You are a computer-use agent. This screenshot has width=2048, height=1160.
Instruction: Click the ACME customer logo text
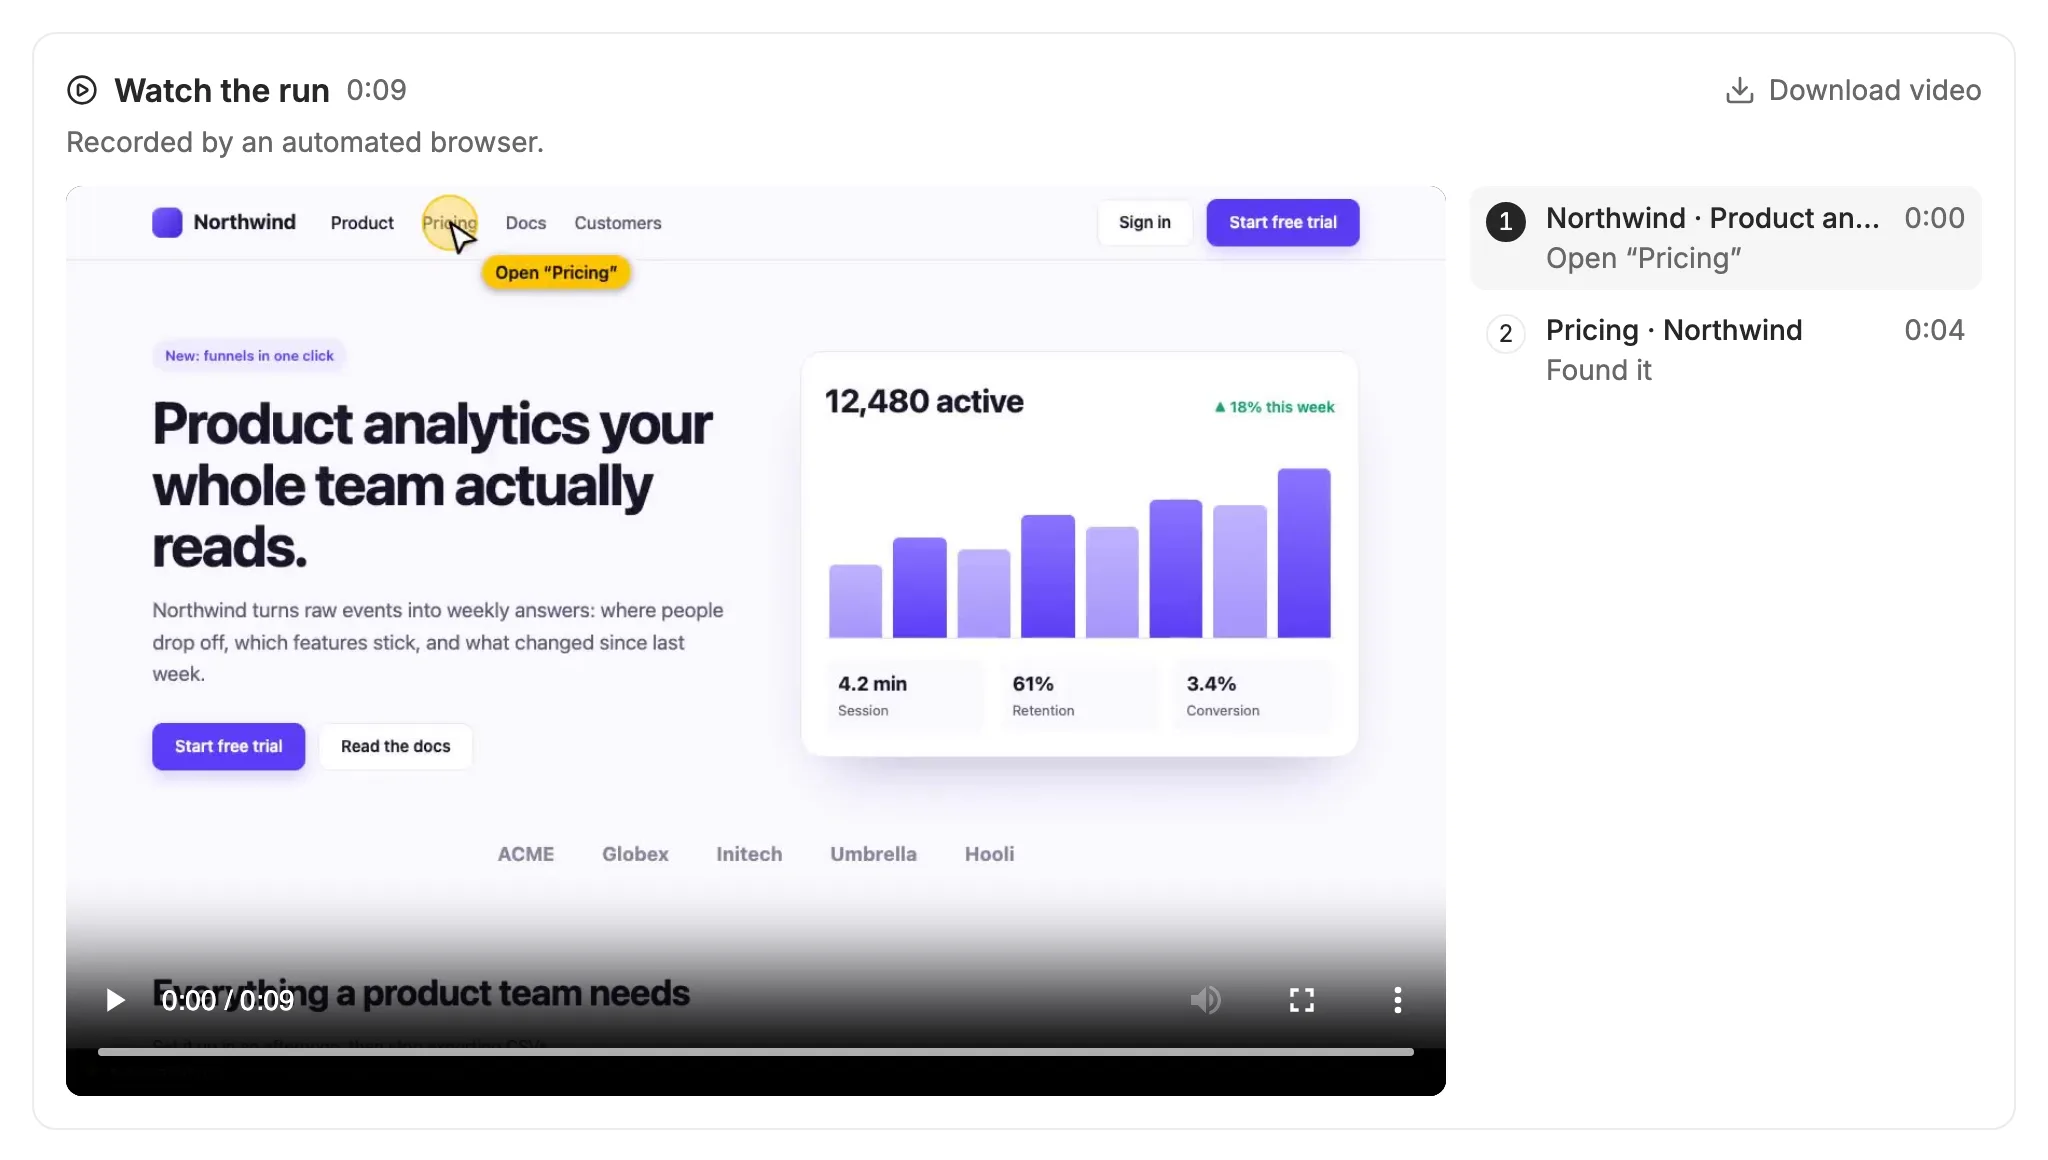click(x=526, y=854)
